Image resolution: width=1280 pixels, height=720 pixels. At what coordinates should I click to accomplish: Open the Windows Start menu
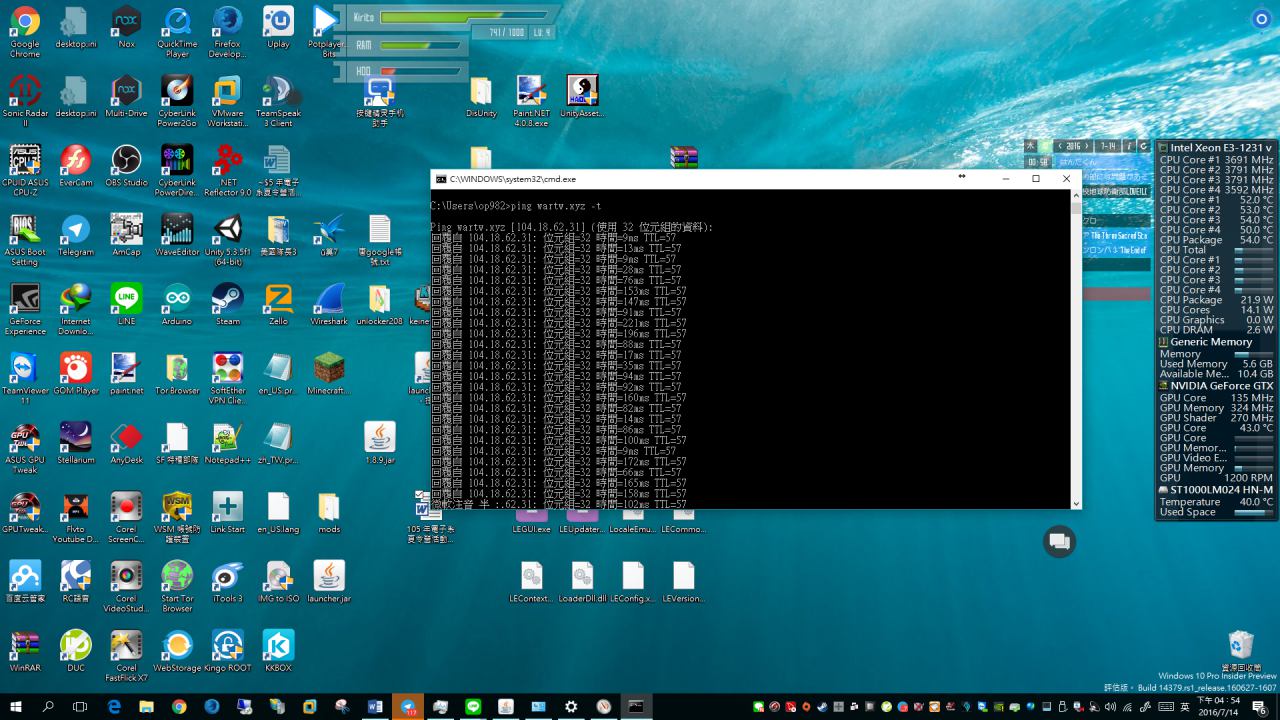point(16,707)
